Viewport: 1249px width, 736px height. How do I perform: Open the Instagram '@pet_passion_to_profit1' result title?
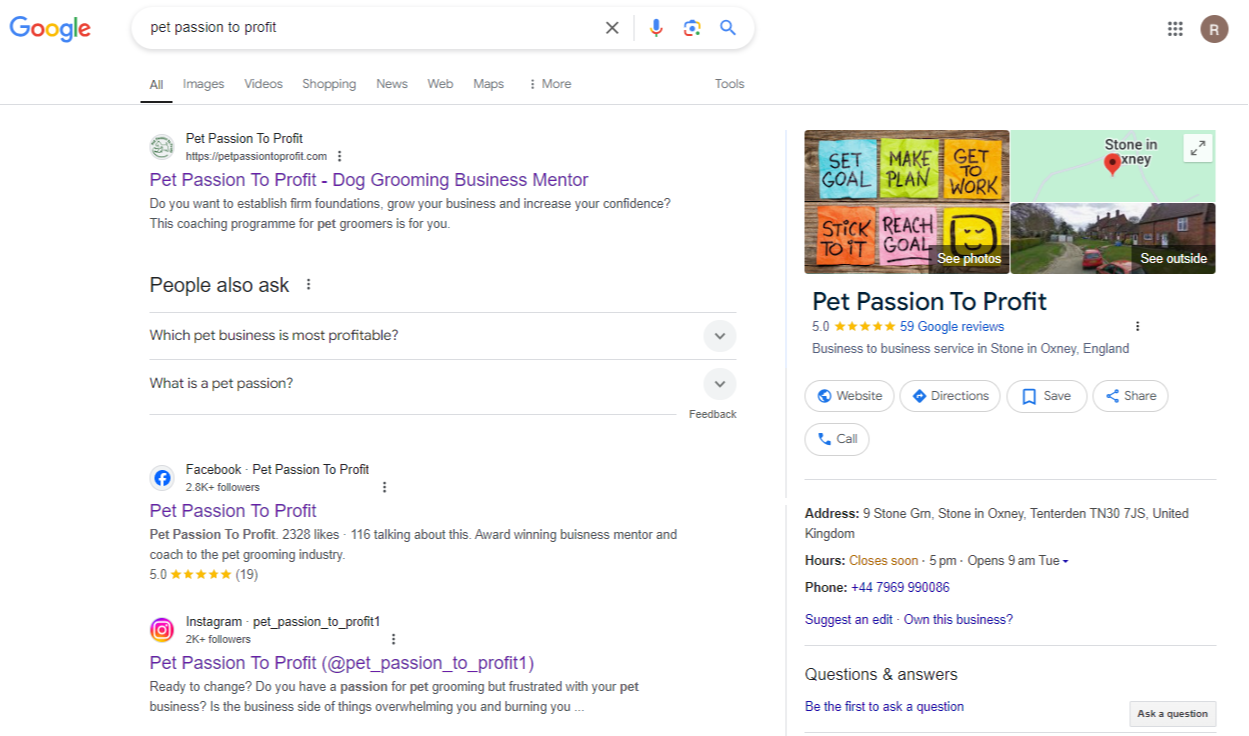pyautogui.click(x=342, y=663)
